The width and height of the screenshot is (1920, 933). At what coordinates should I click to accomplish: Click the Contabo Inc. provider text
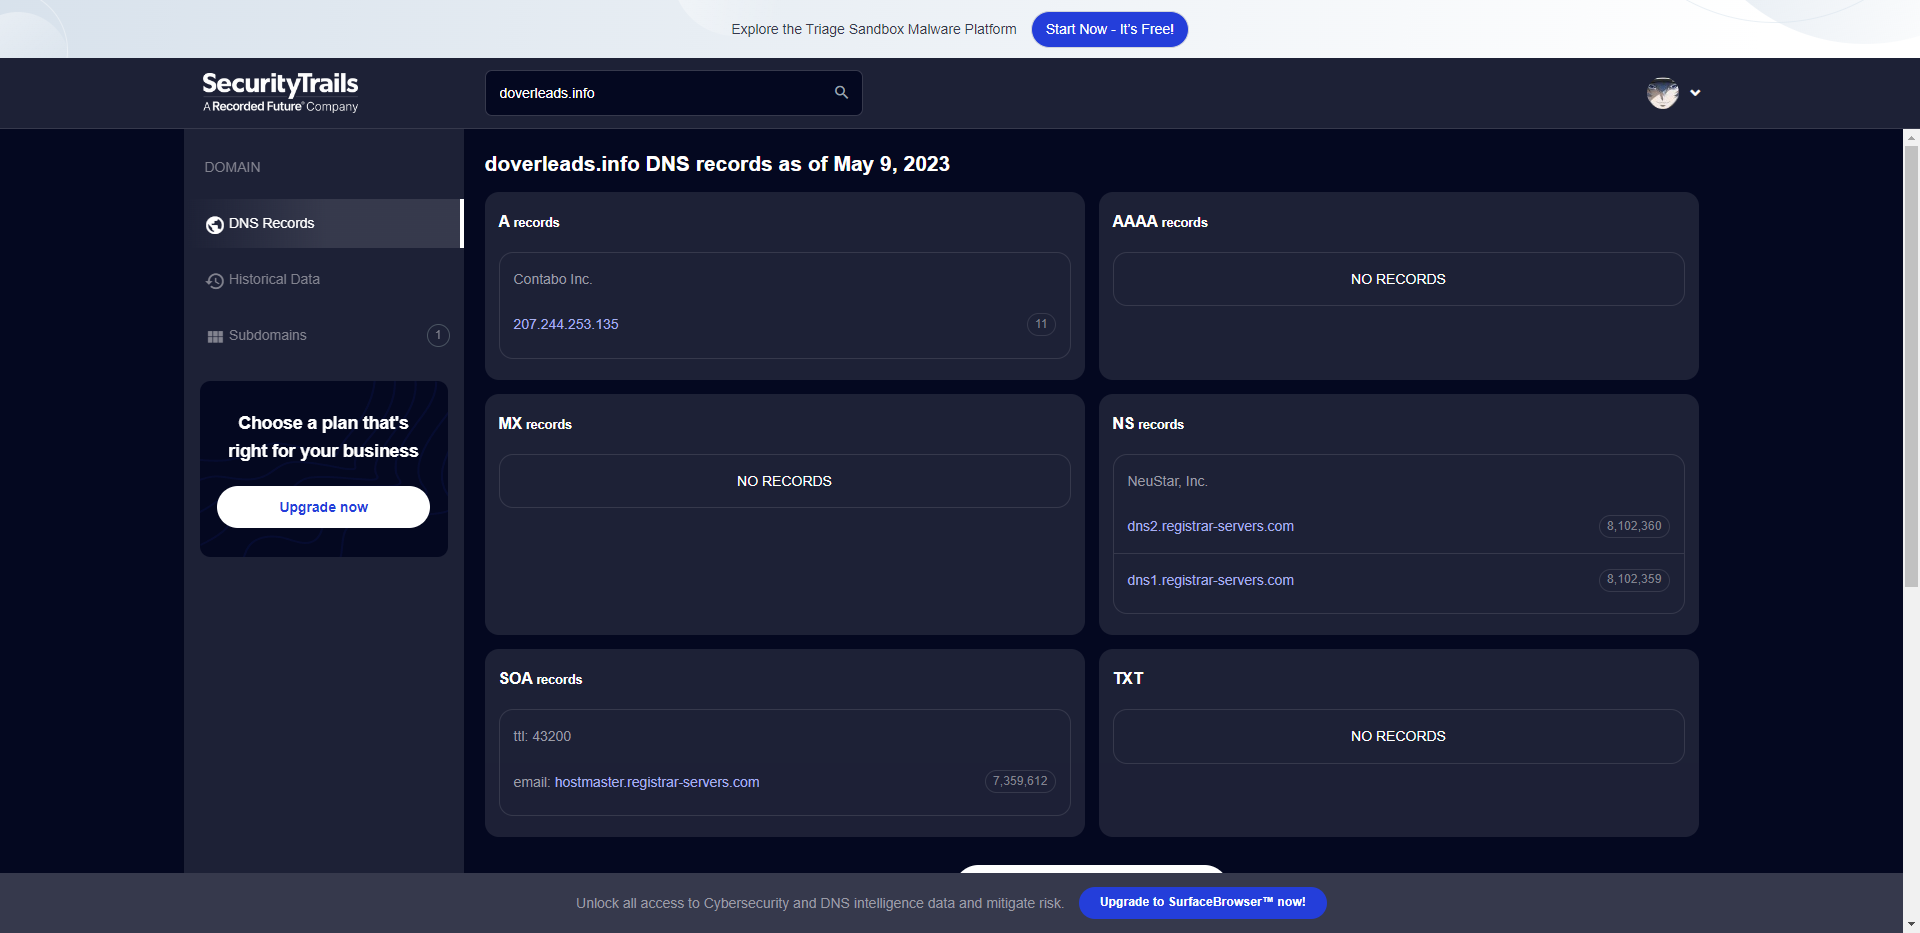point(553,279)
